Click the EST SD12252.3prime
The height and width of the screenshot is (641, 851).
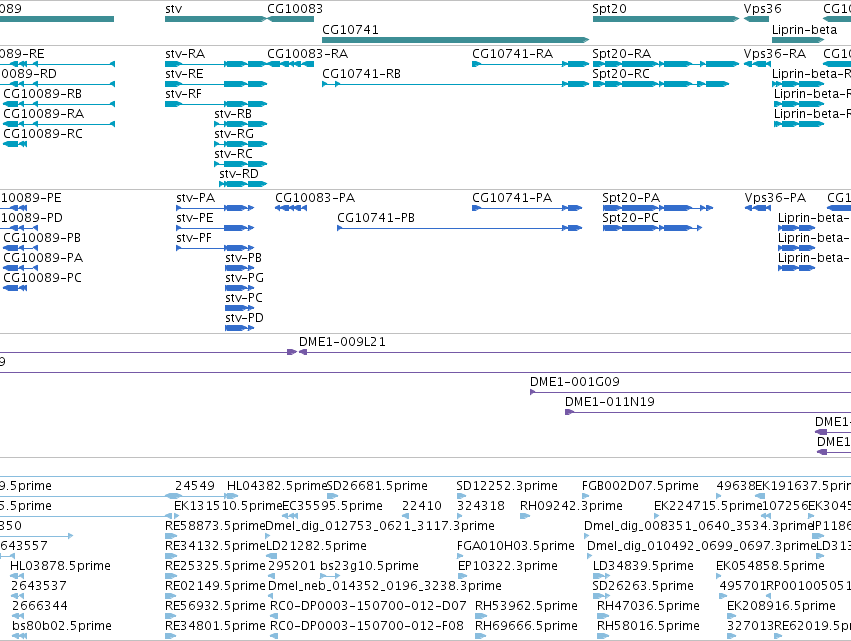pos(507,486)
